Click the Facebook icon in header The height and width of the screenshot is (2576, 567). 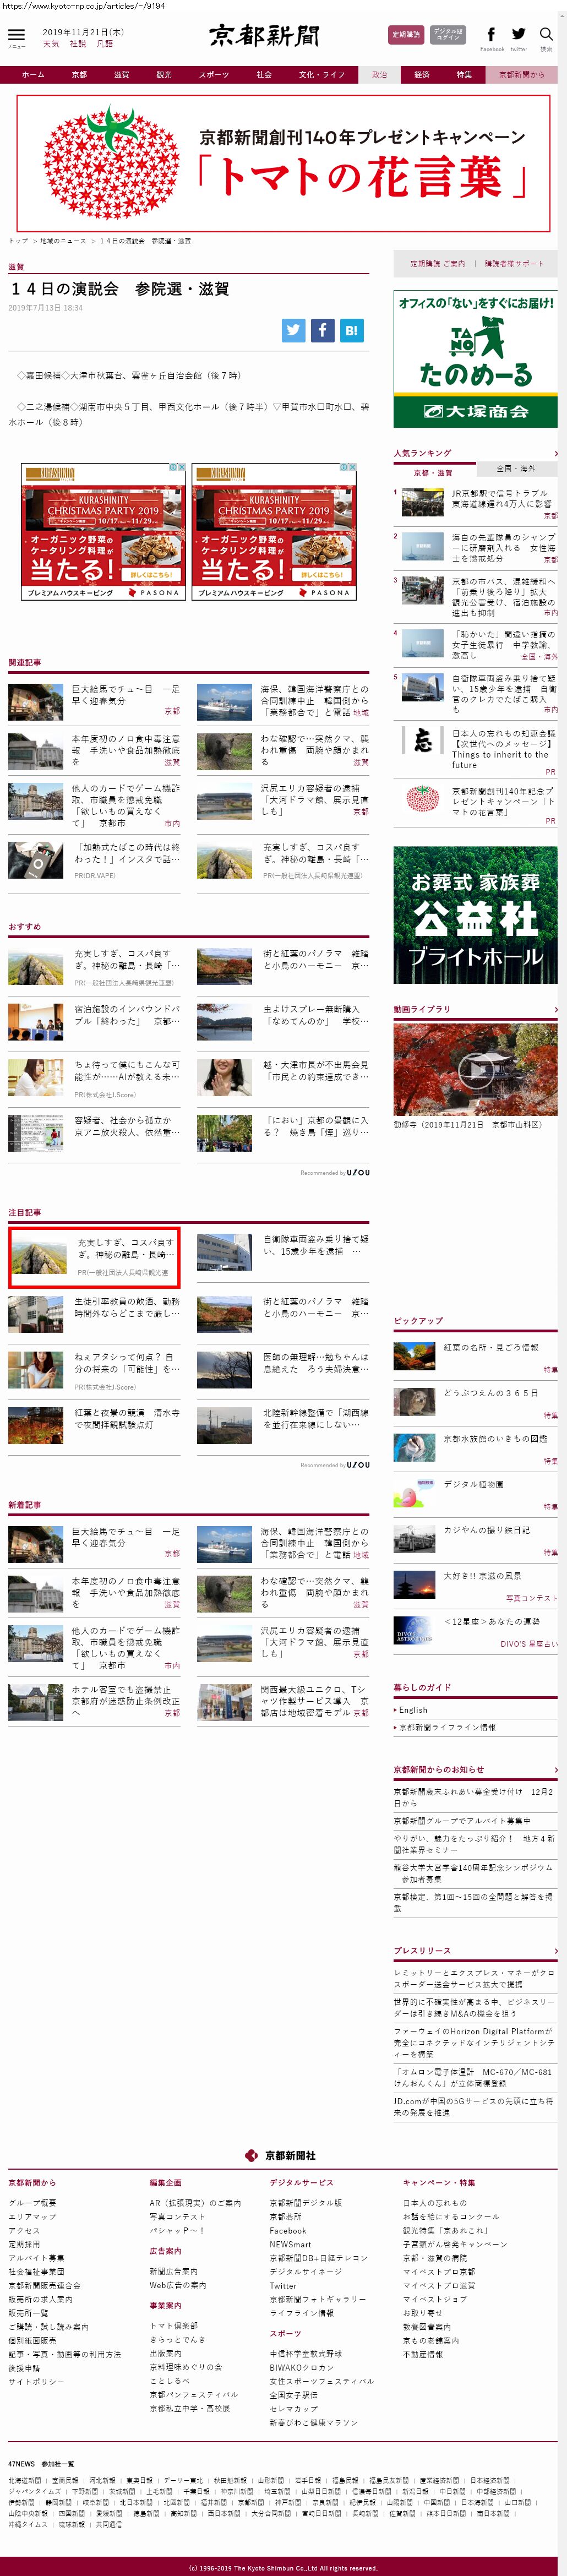[491, 35]
